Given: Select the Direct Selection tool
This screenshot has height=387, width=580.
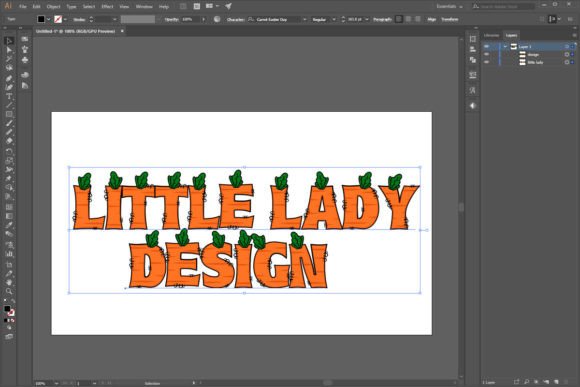Looking at the screenshot, I should [x=9, y=50].
